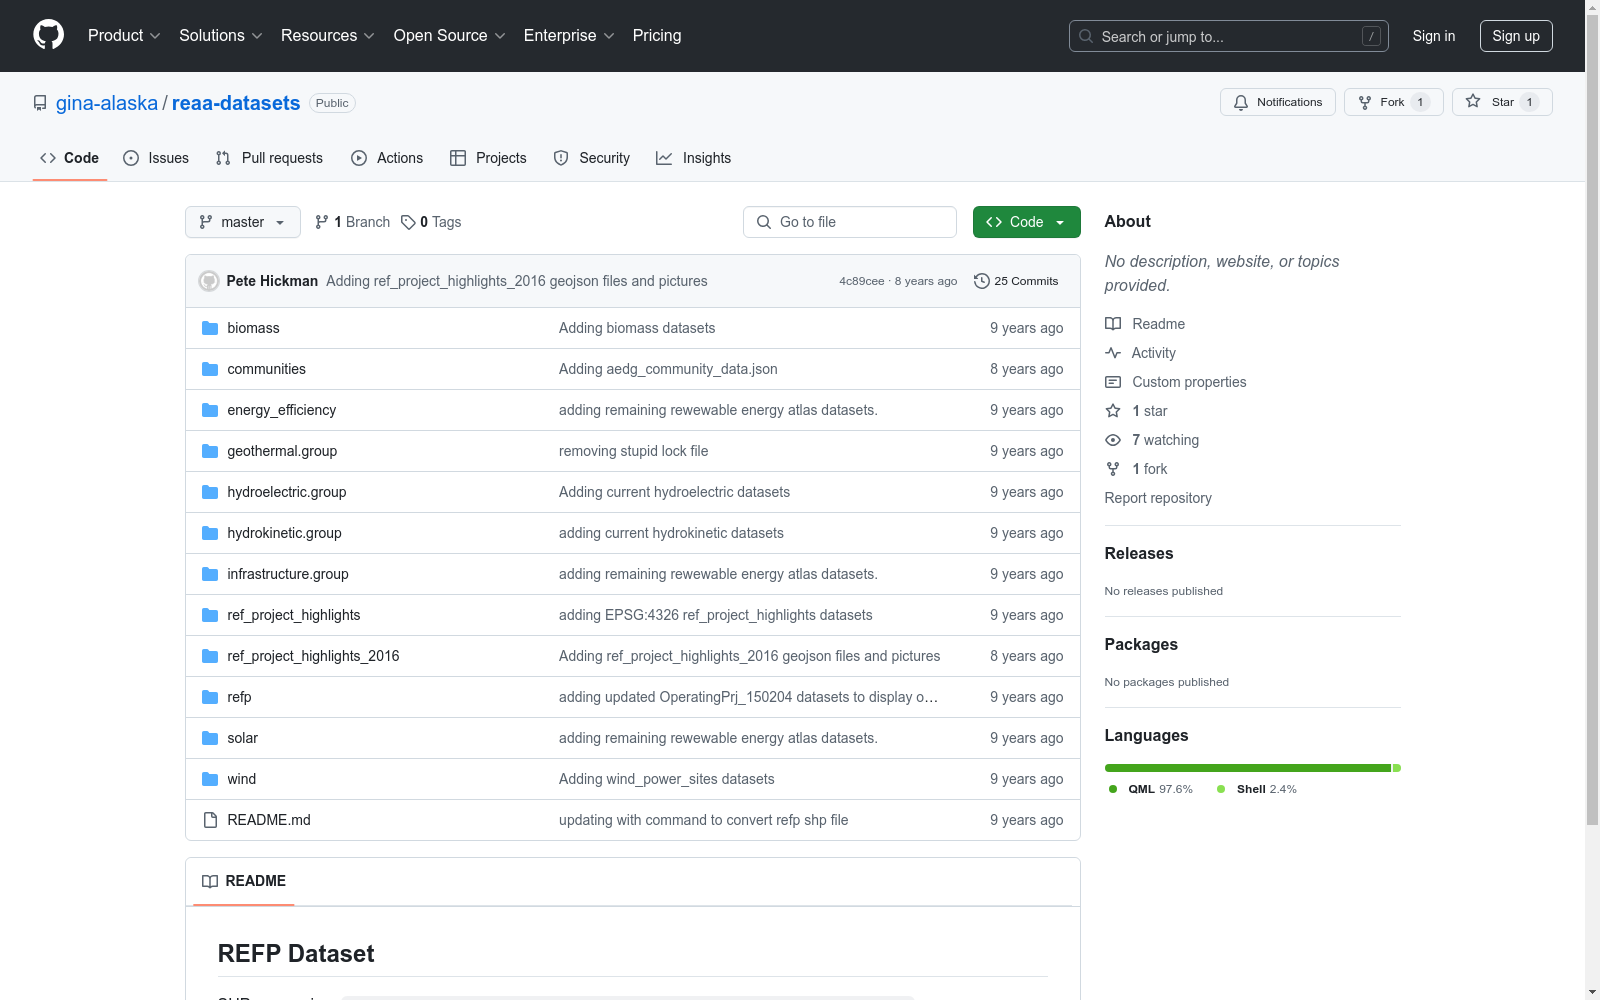This screenshot has height=1000, width=1600.
Task: Click the Go to file search field
Action: click(x=850, y=222)
